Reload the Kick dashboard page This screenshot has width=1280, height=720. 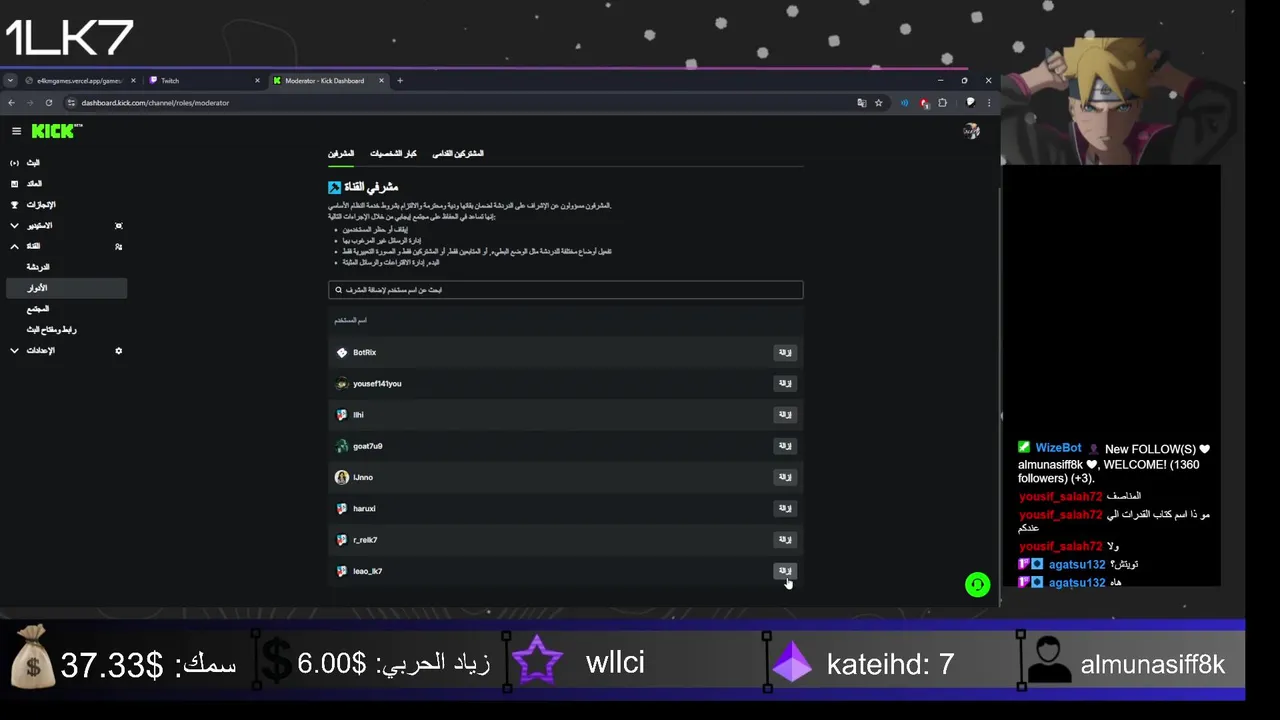(48, 103)
